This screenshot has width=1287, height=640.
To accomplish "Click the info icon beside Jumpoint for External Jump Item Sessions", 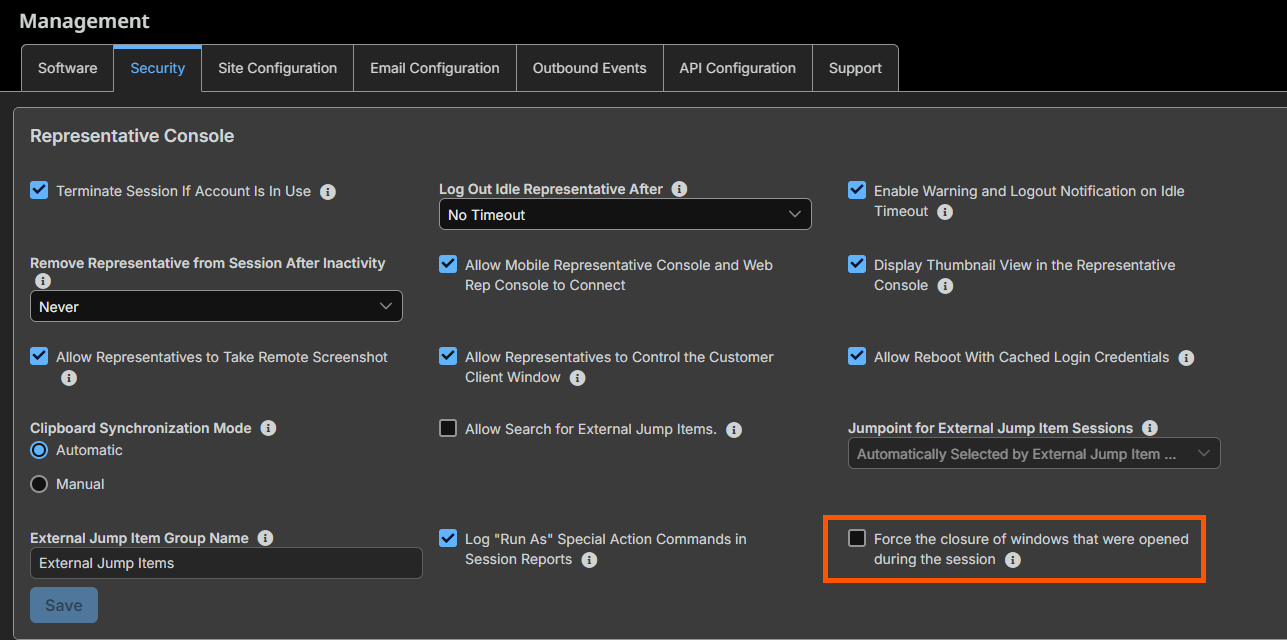I will 1149,427.
